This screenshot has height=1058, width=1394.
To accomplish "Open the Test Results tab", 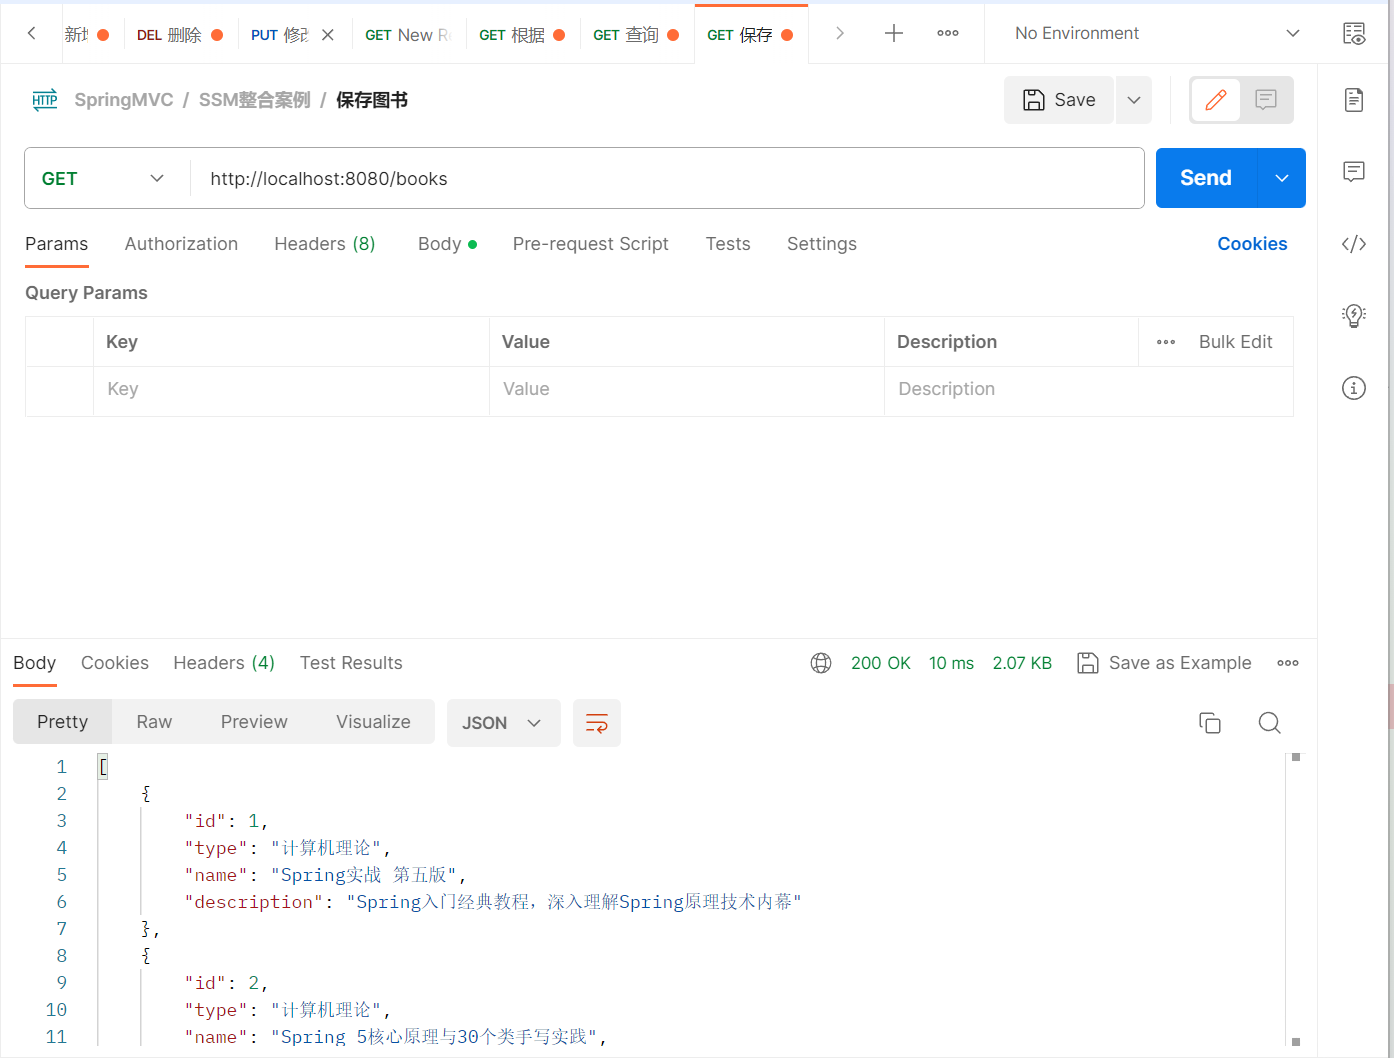I will coord(351,663).
